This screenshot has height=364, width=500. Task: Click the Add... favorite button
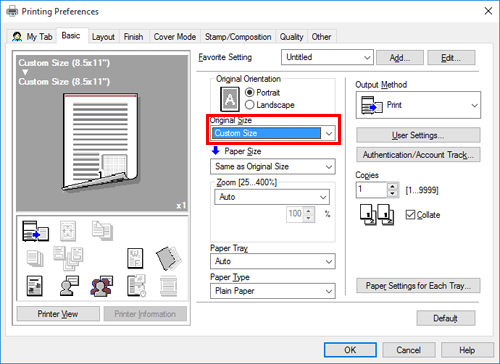[400, 58]
